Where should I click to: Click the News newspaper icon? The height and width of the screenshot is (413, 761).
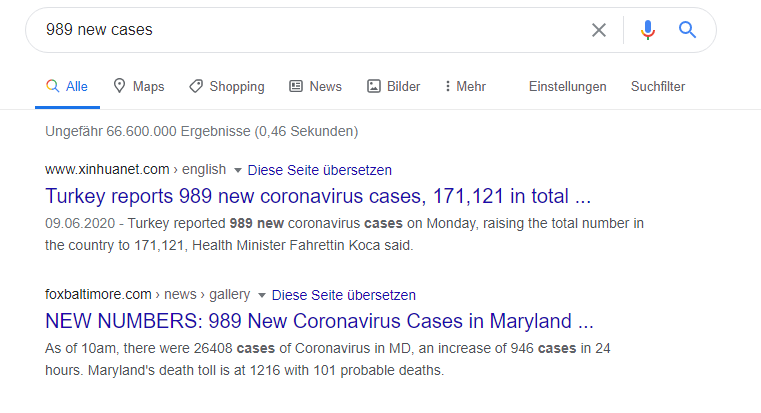click(x=296, y=86)
